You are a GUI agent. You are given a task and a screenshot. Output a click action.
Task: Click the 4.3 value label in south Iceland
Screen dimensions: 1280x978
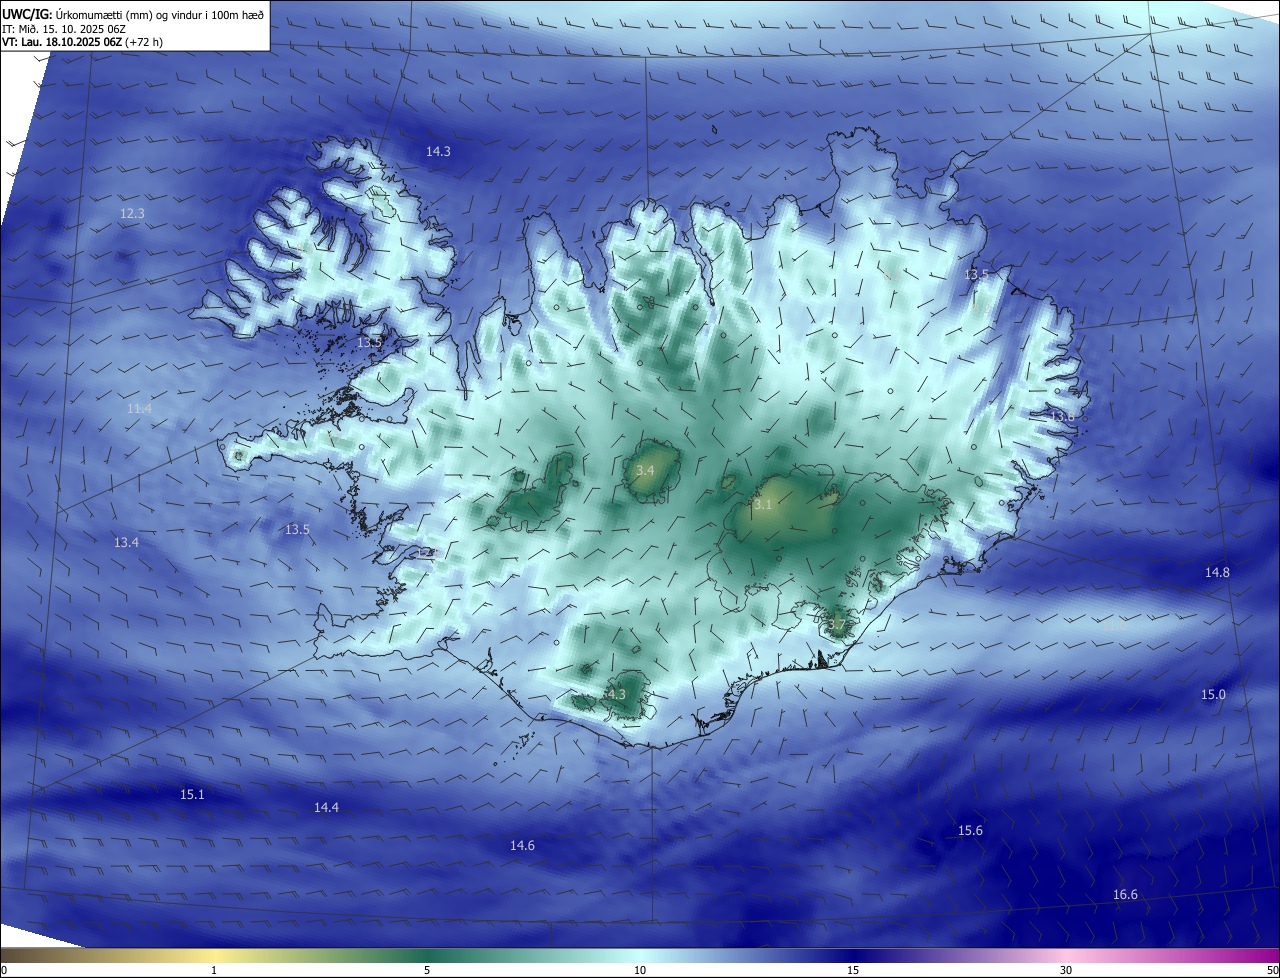616,695
